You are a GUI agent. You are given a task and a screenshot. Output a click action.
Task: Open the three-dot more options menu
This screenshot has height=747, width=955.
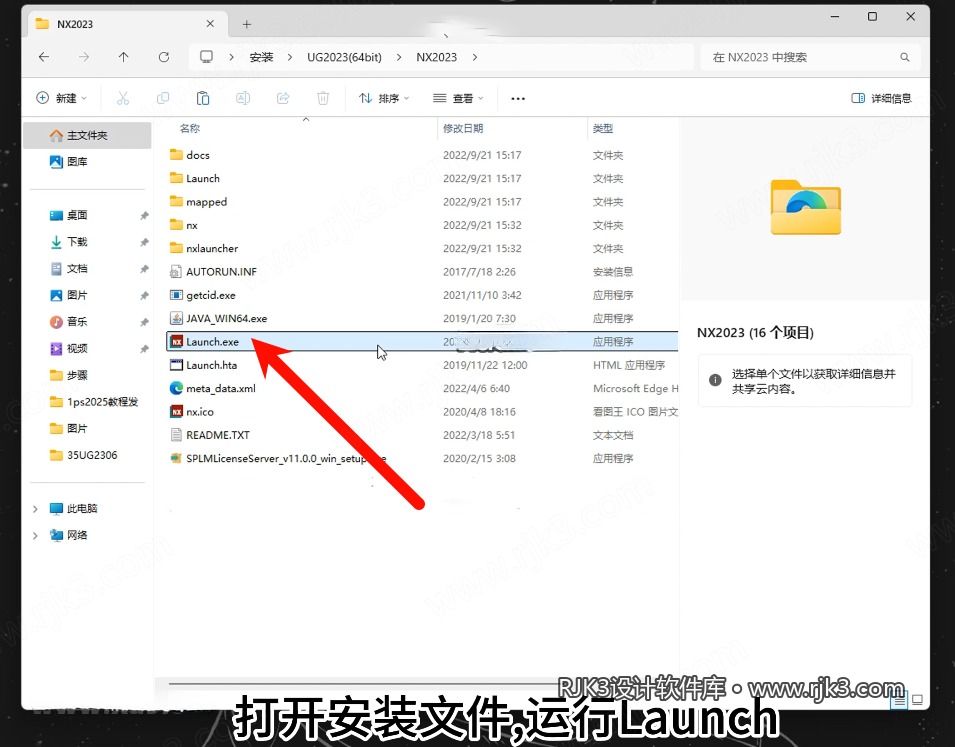[518, 98]
